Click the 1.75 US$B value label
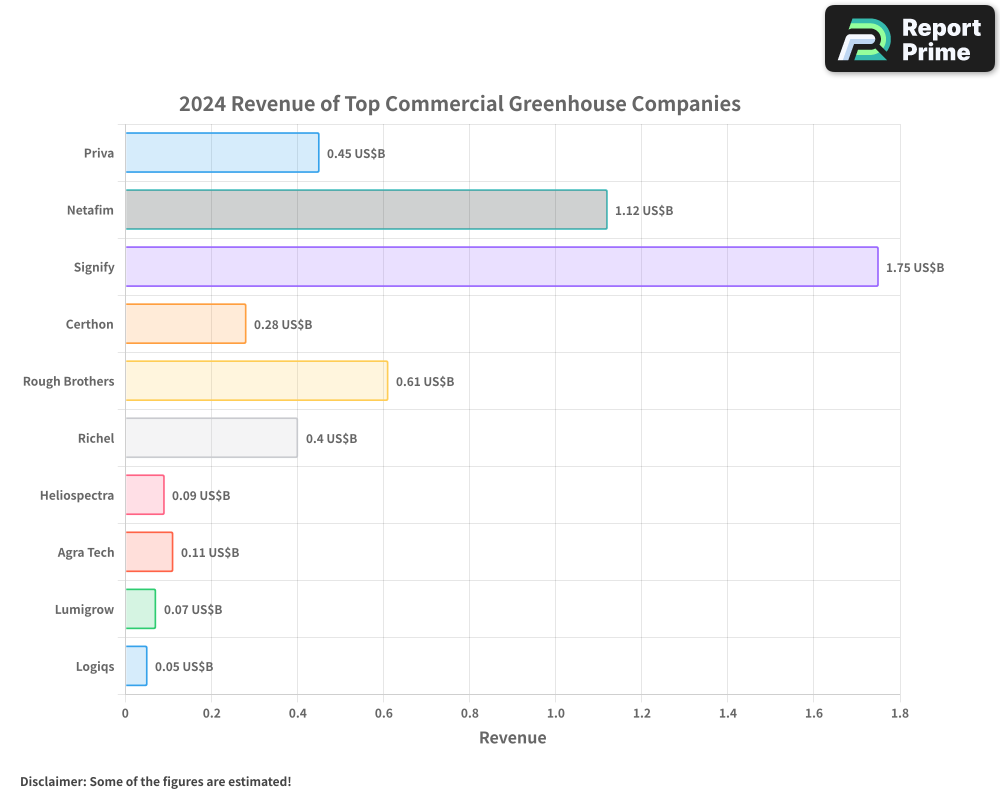 pos(915,267)
